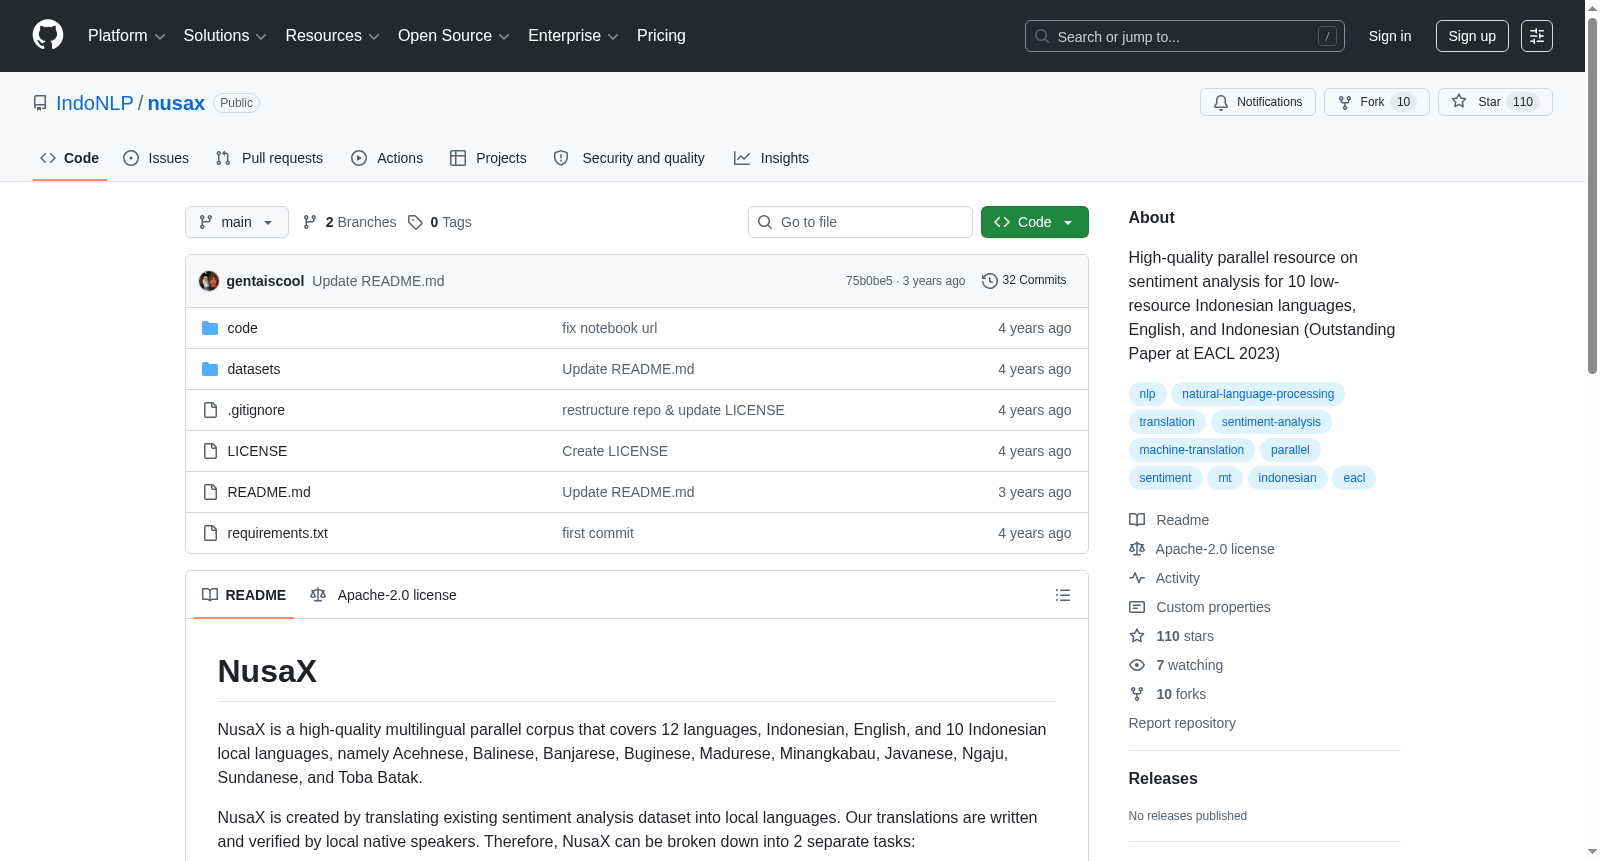Open the Projects tab

[x=488, y=158]
